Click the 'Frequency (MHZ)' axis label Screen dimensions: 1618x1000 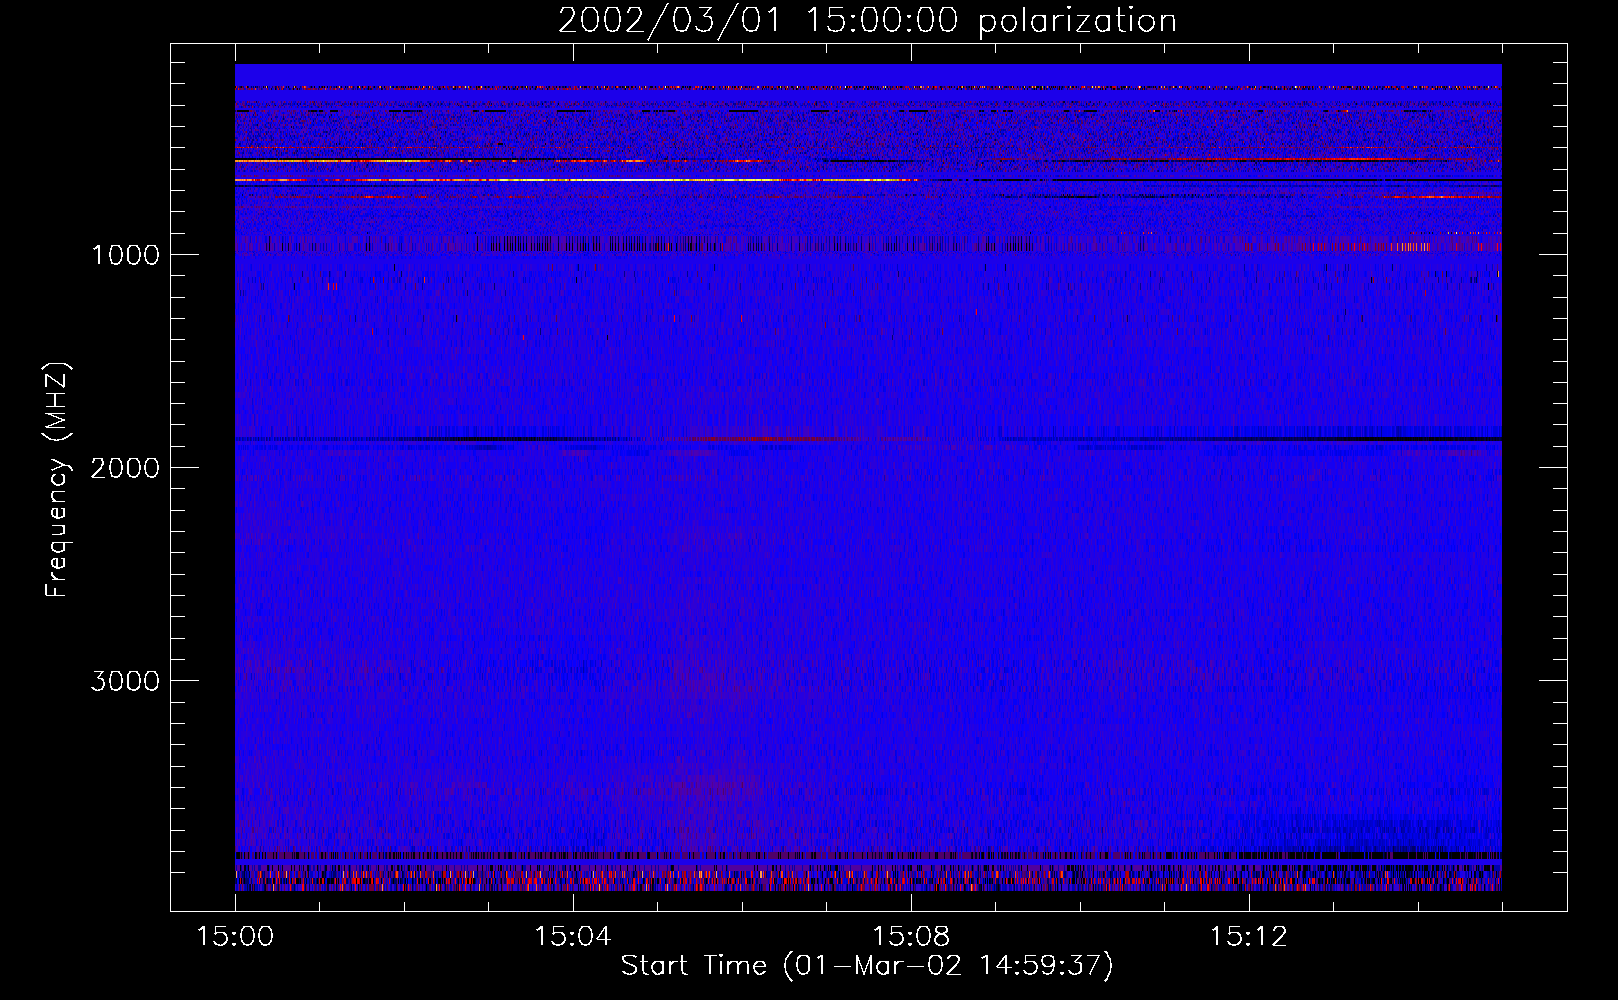click(x=57, y=480)
